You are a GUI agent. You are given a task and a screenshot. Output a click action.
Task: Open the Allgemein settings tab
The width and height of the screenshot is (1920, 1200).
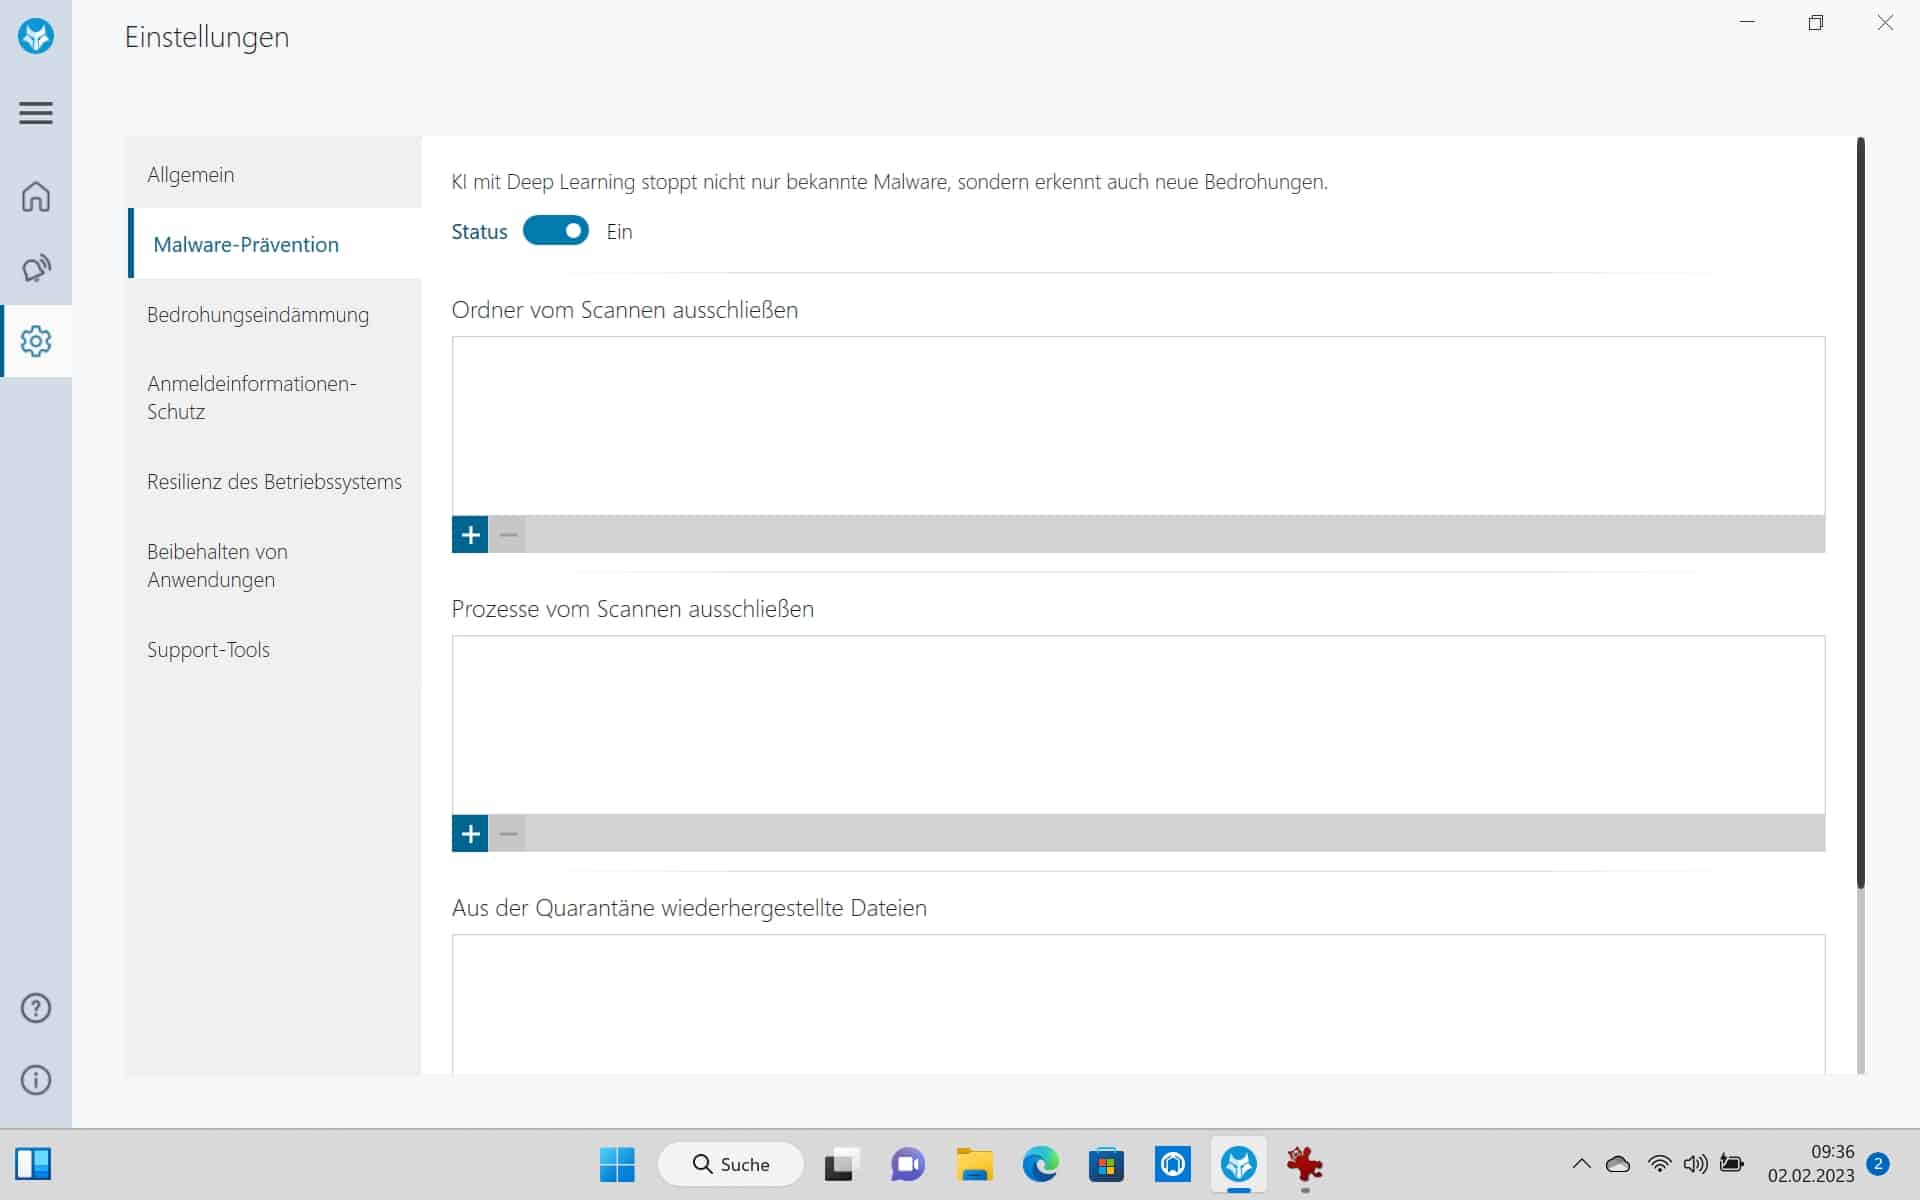point(191,175)
